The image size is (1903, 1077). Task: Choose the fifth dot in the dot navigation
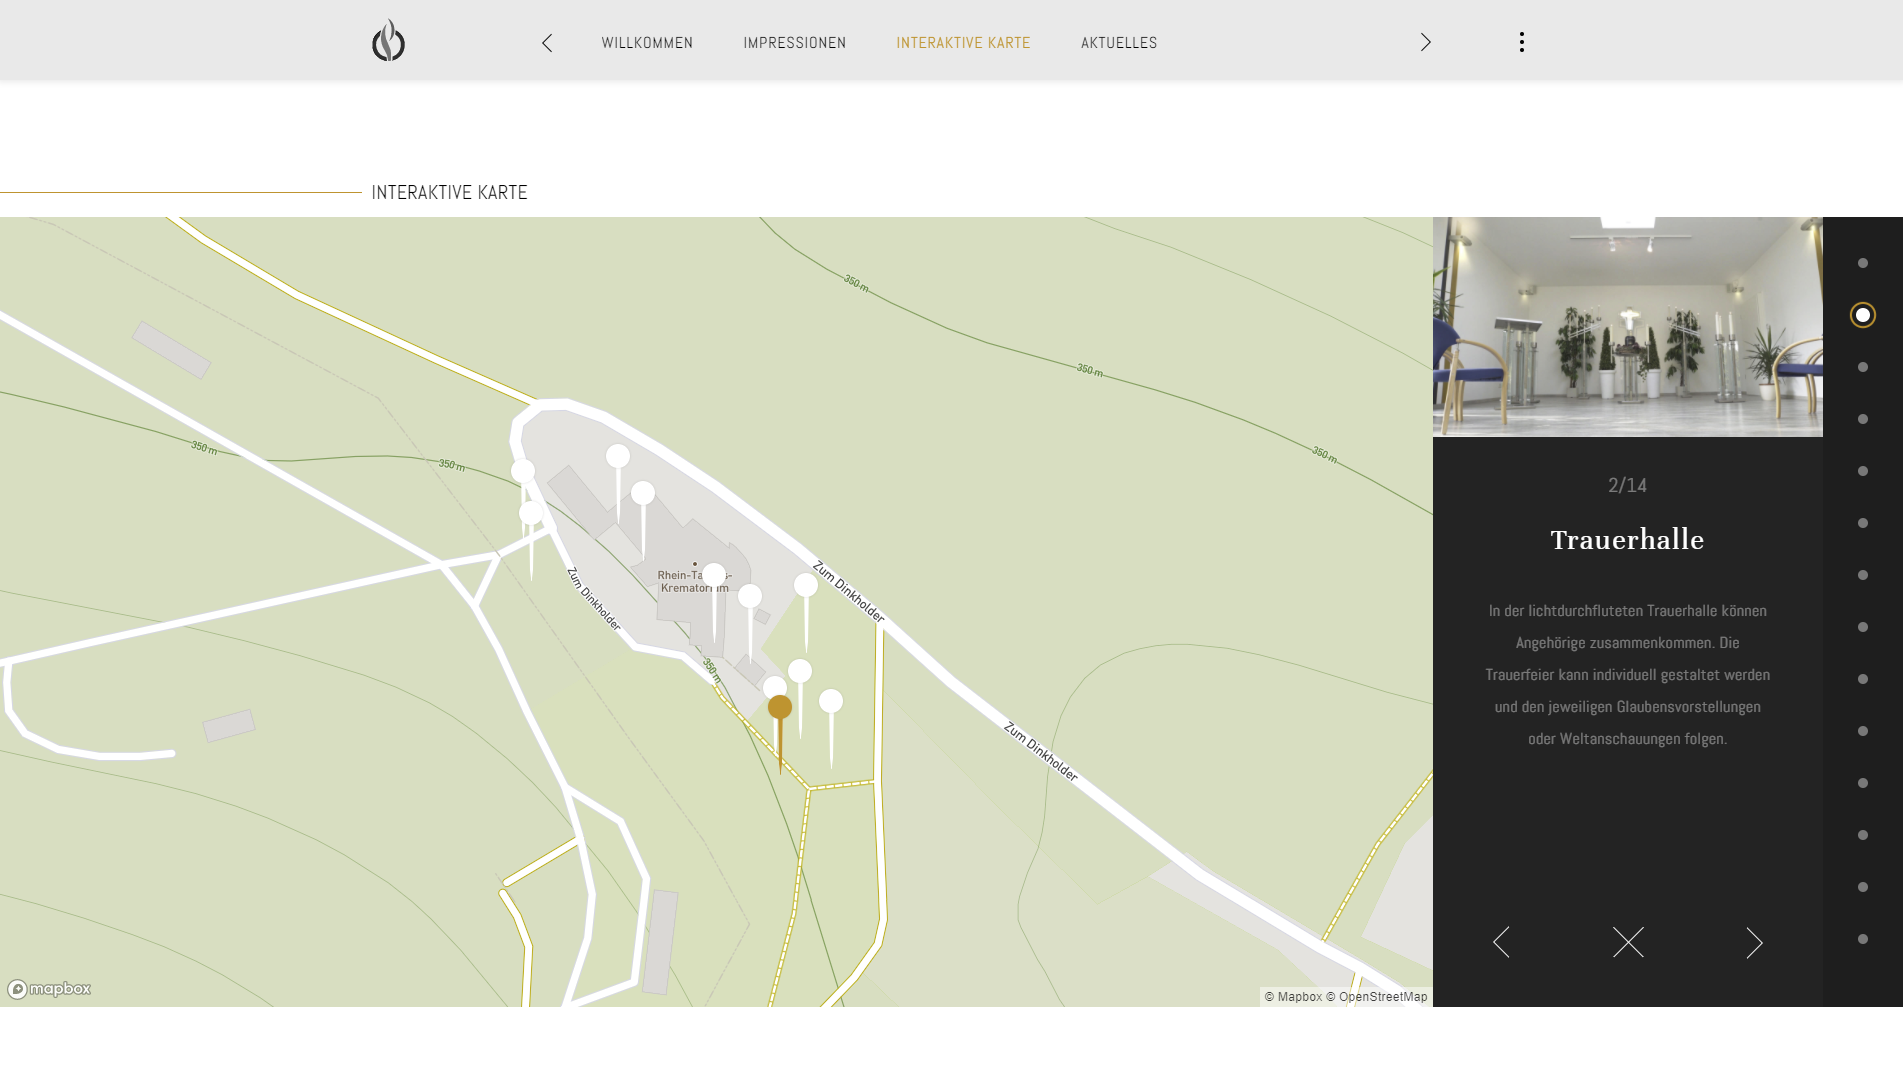1862,471
